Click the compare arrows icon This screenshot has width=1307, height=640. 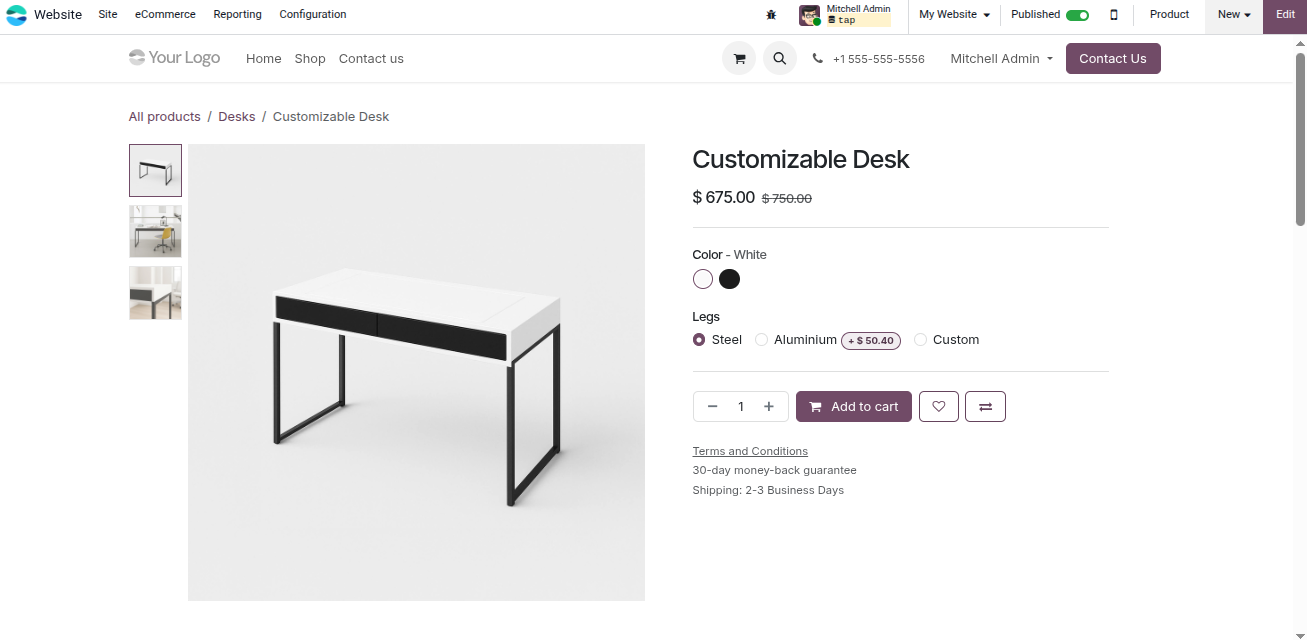985,406
